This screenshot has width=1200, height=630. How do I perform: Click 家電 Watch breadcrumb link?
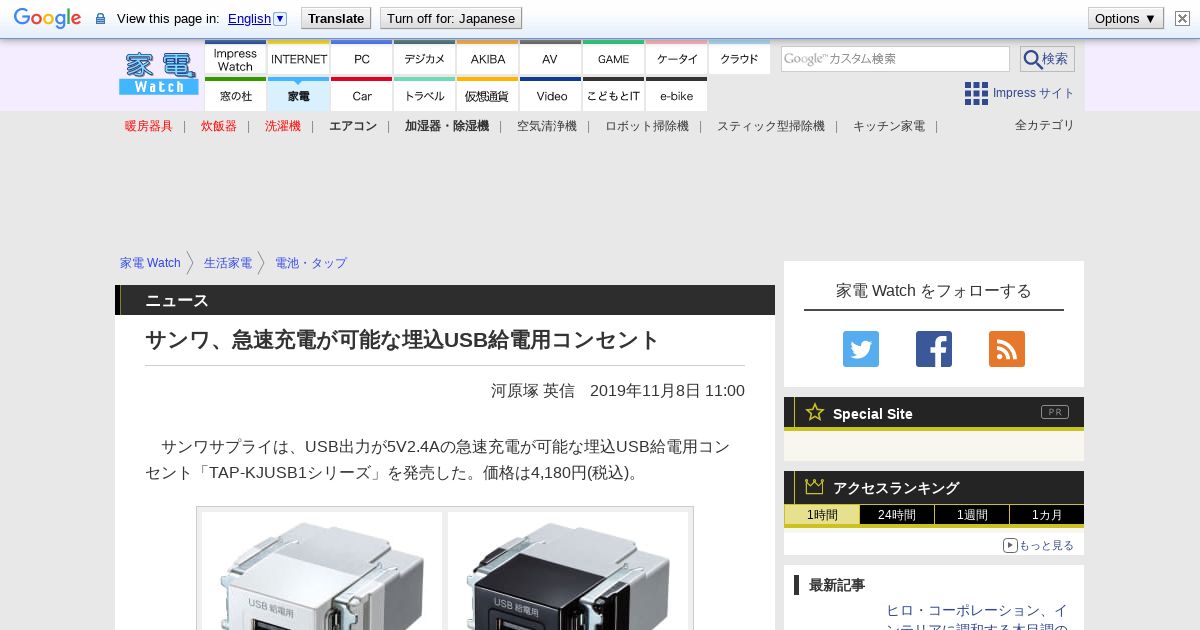pos(150,263)
